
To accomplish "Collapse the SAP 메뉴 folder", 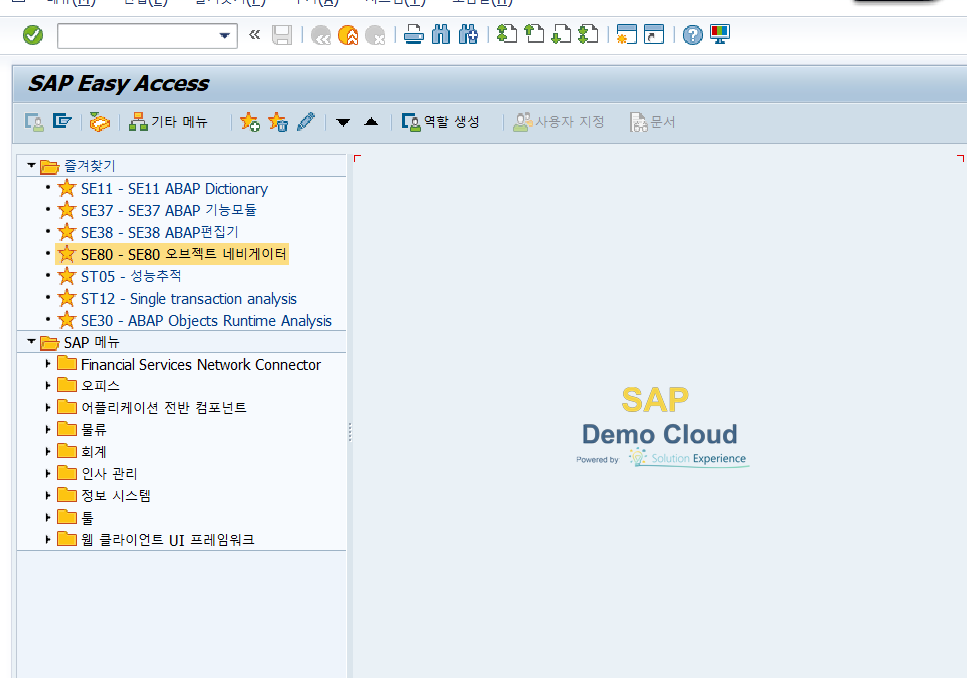I will (x=31, y=341).
